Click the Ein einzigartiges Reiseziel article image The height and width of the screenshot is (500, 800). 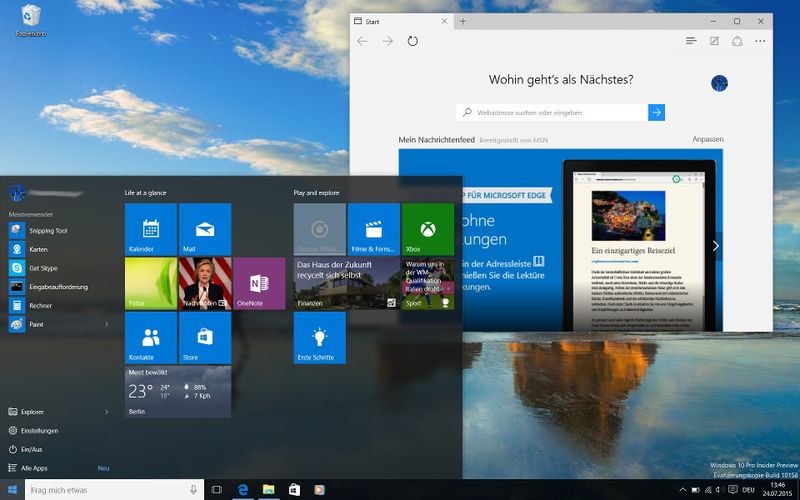(x=628, y=216)
